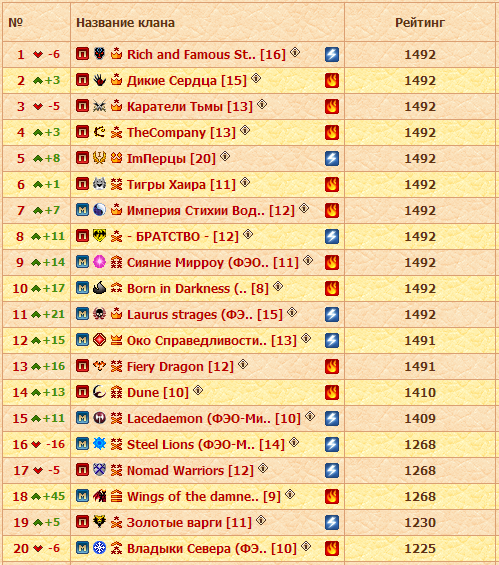Click the lightning icon in Nomad Warriors row
Viewport: 499px width, 565px height.
point(332,470)
